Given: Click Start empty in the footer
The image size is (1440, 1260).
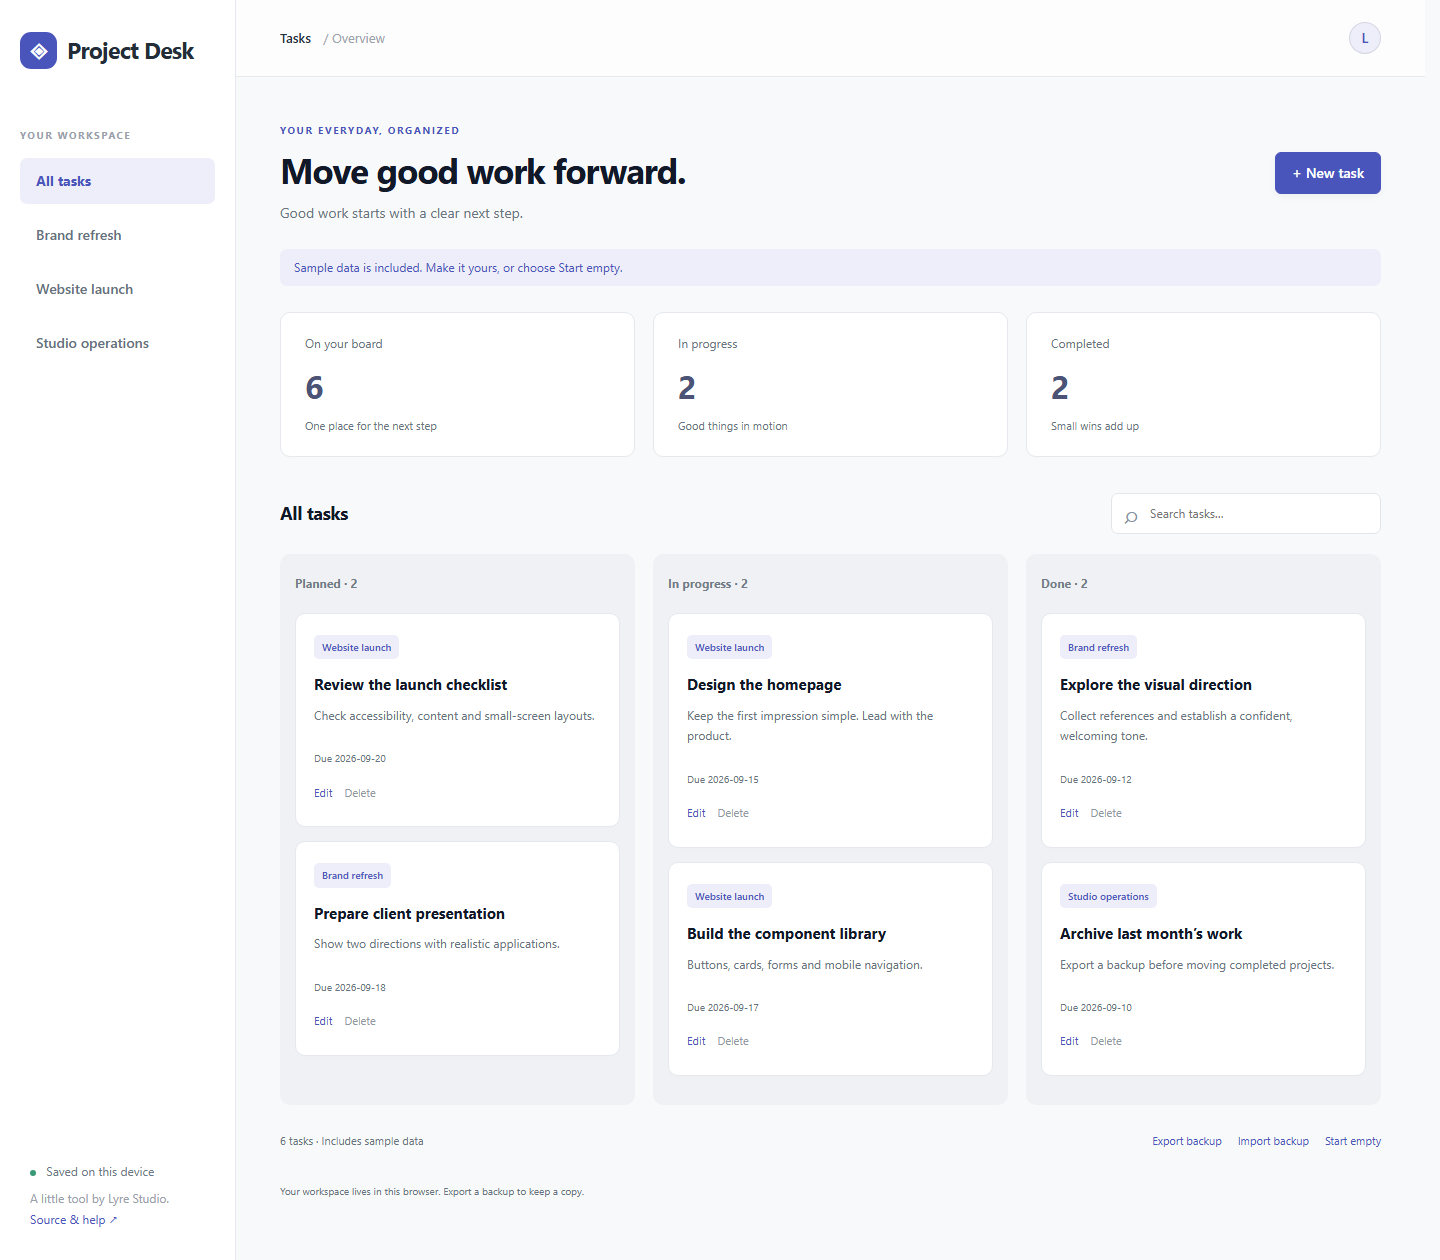Looking at the screenshot, I should pyautogui.click(x=1353, y=1141).
